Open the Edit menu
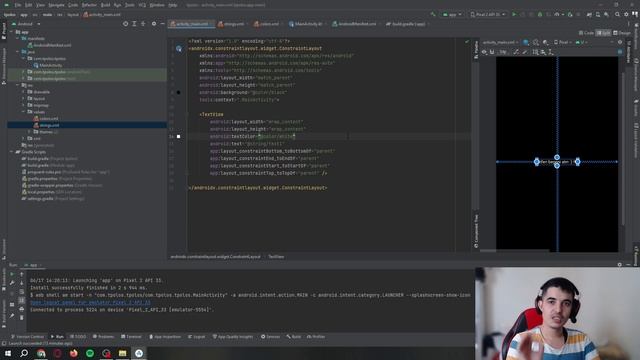 [29, 5]
